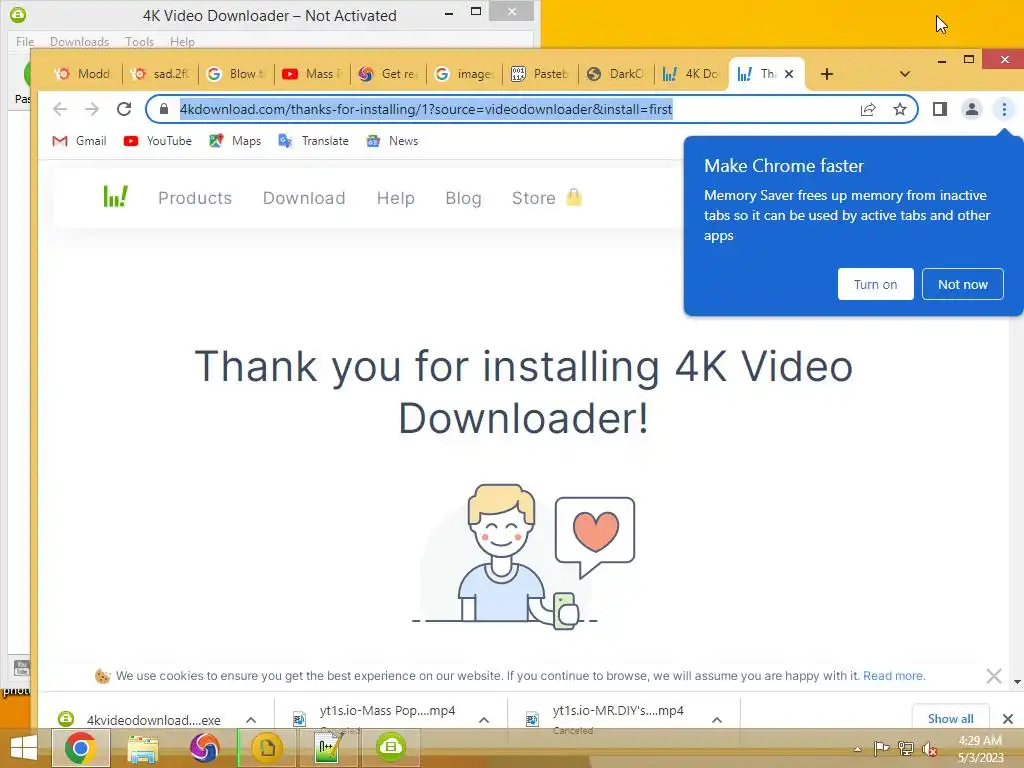Open the 4K Video Downloader taskbar icon

391,748
